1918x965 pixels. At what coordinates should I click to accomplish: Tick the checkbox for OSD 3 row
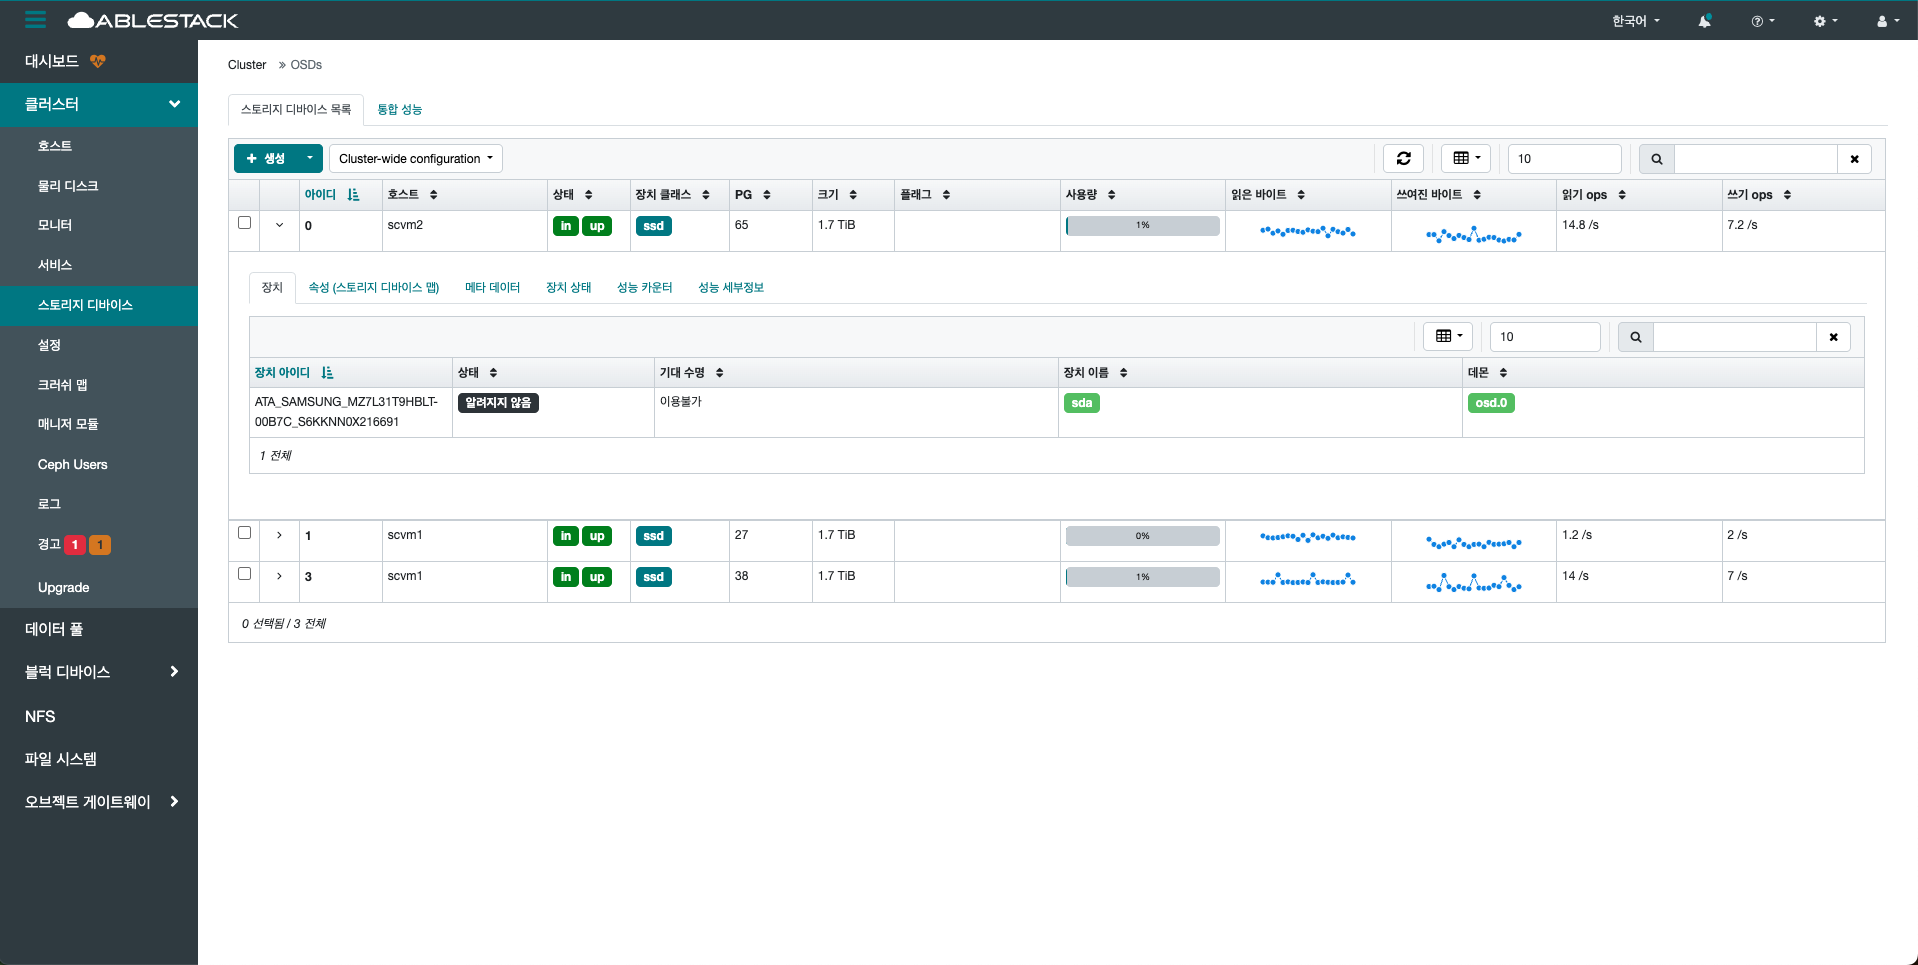(244, 574)
